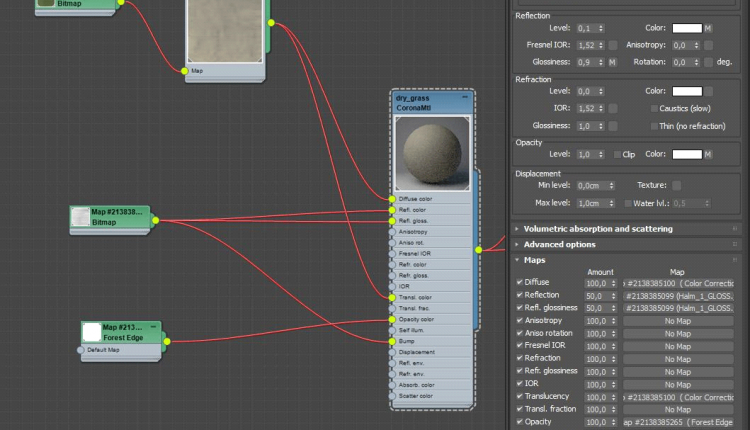750x430 pixels.
Task: Click the Reflection color M map button
Action: coord(708,28)
